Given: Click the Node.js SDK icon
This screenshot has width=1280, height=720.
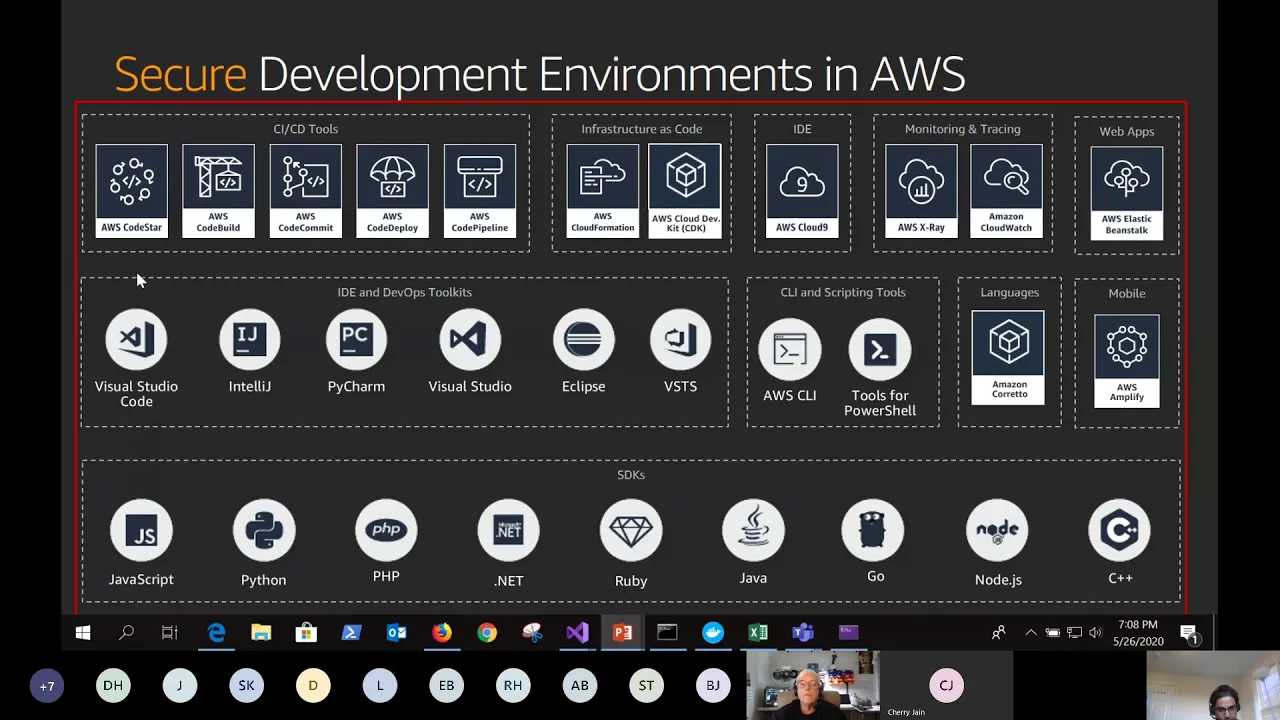Looking at the screenshot, I should tap(997, 531).
